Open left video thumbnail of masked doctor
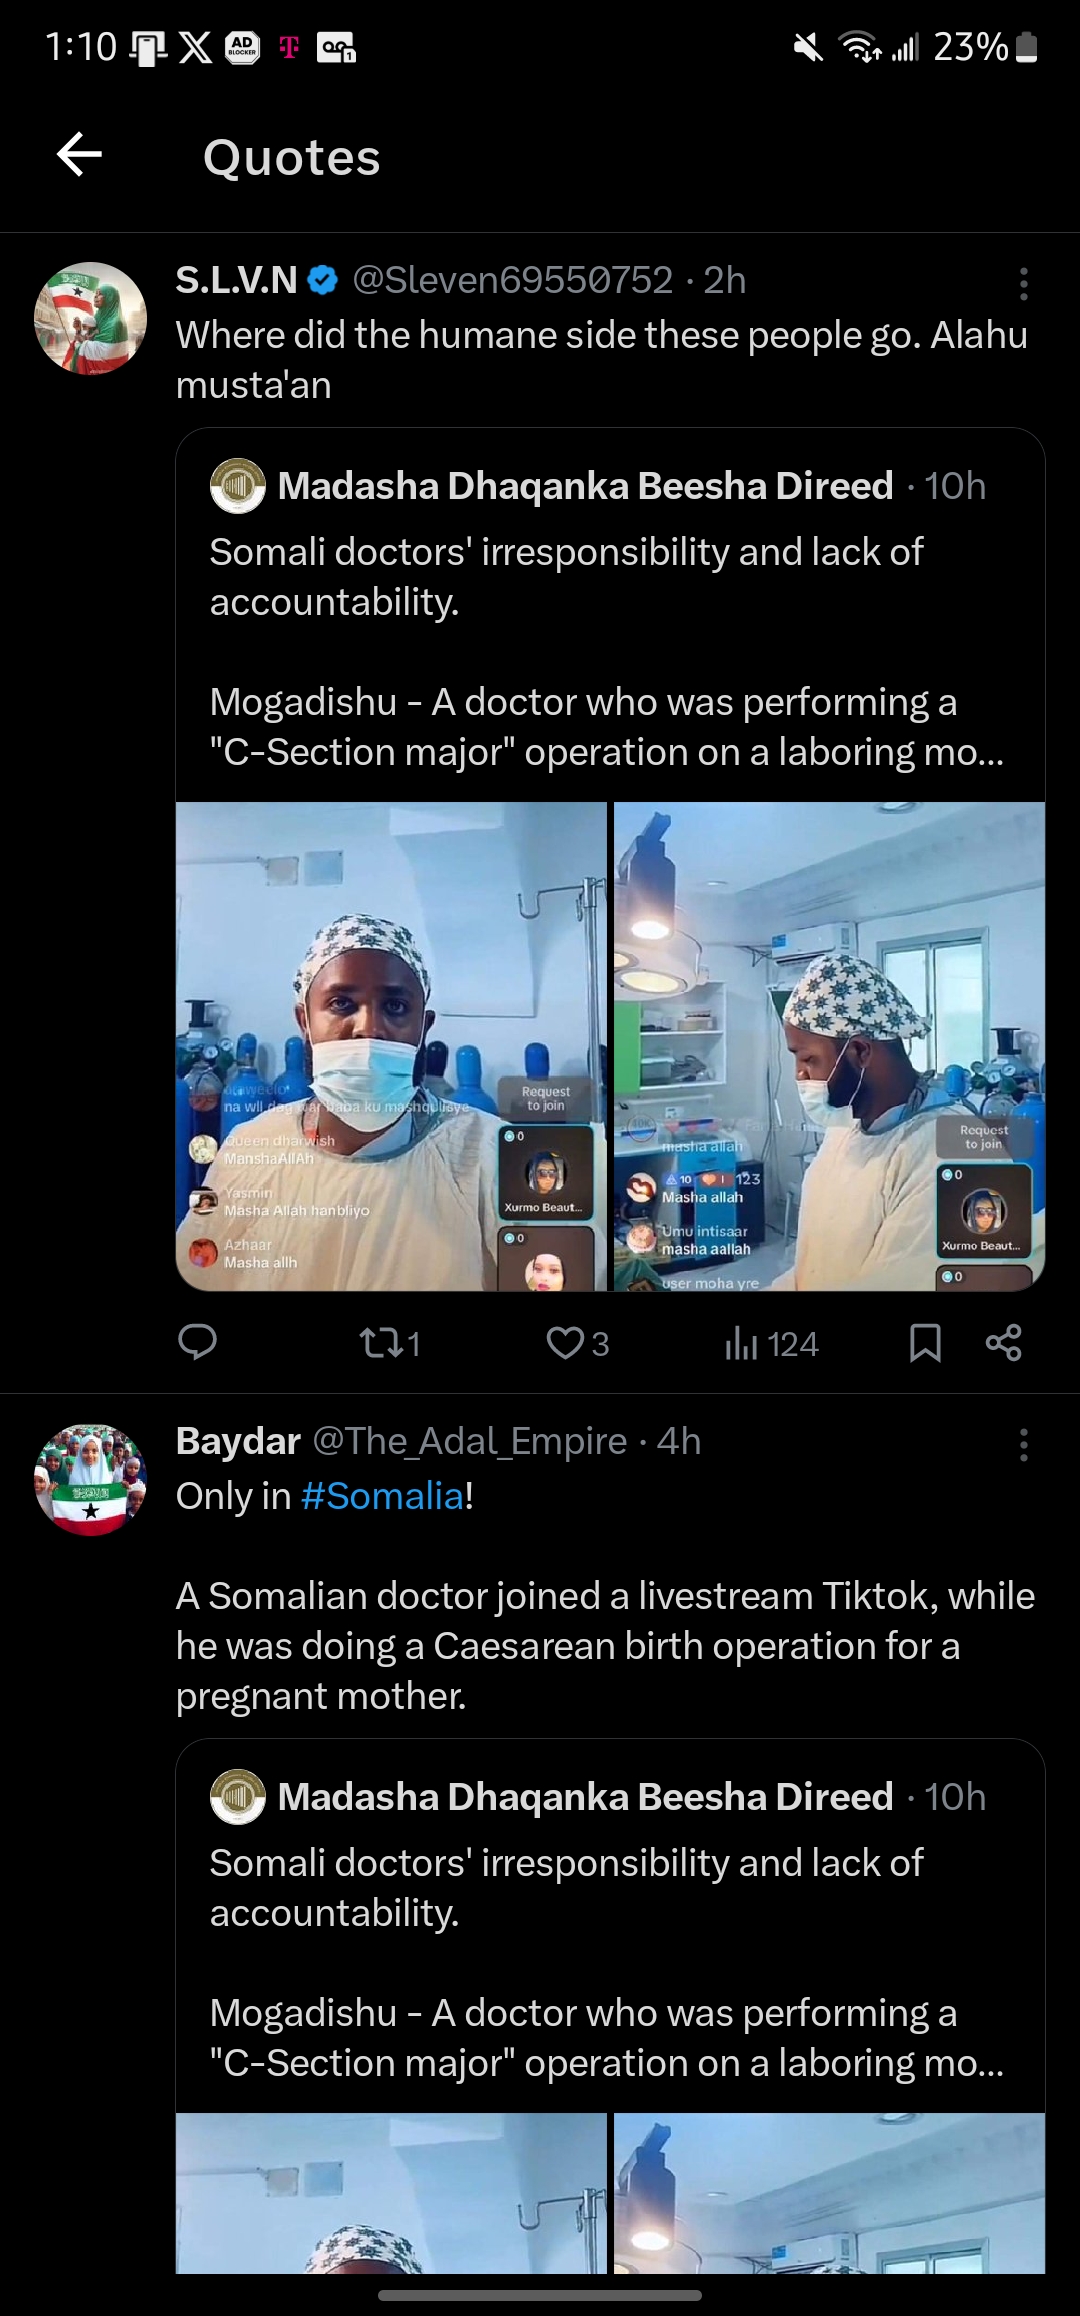Screen dimensions: 1080x2316 [391, 1046]
